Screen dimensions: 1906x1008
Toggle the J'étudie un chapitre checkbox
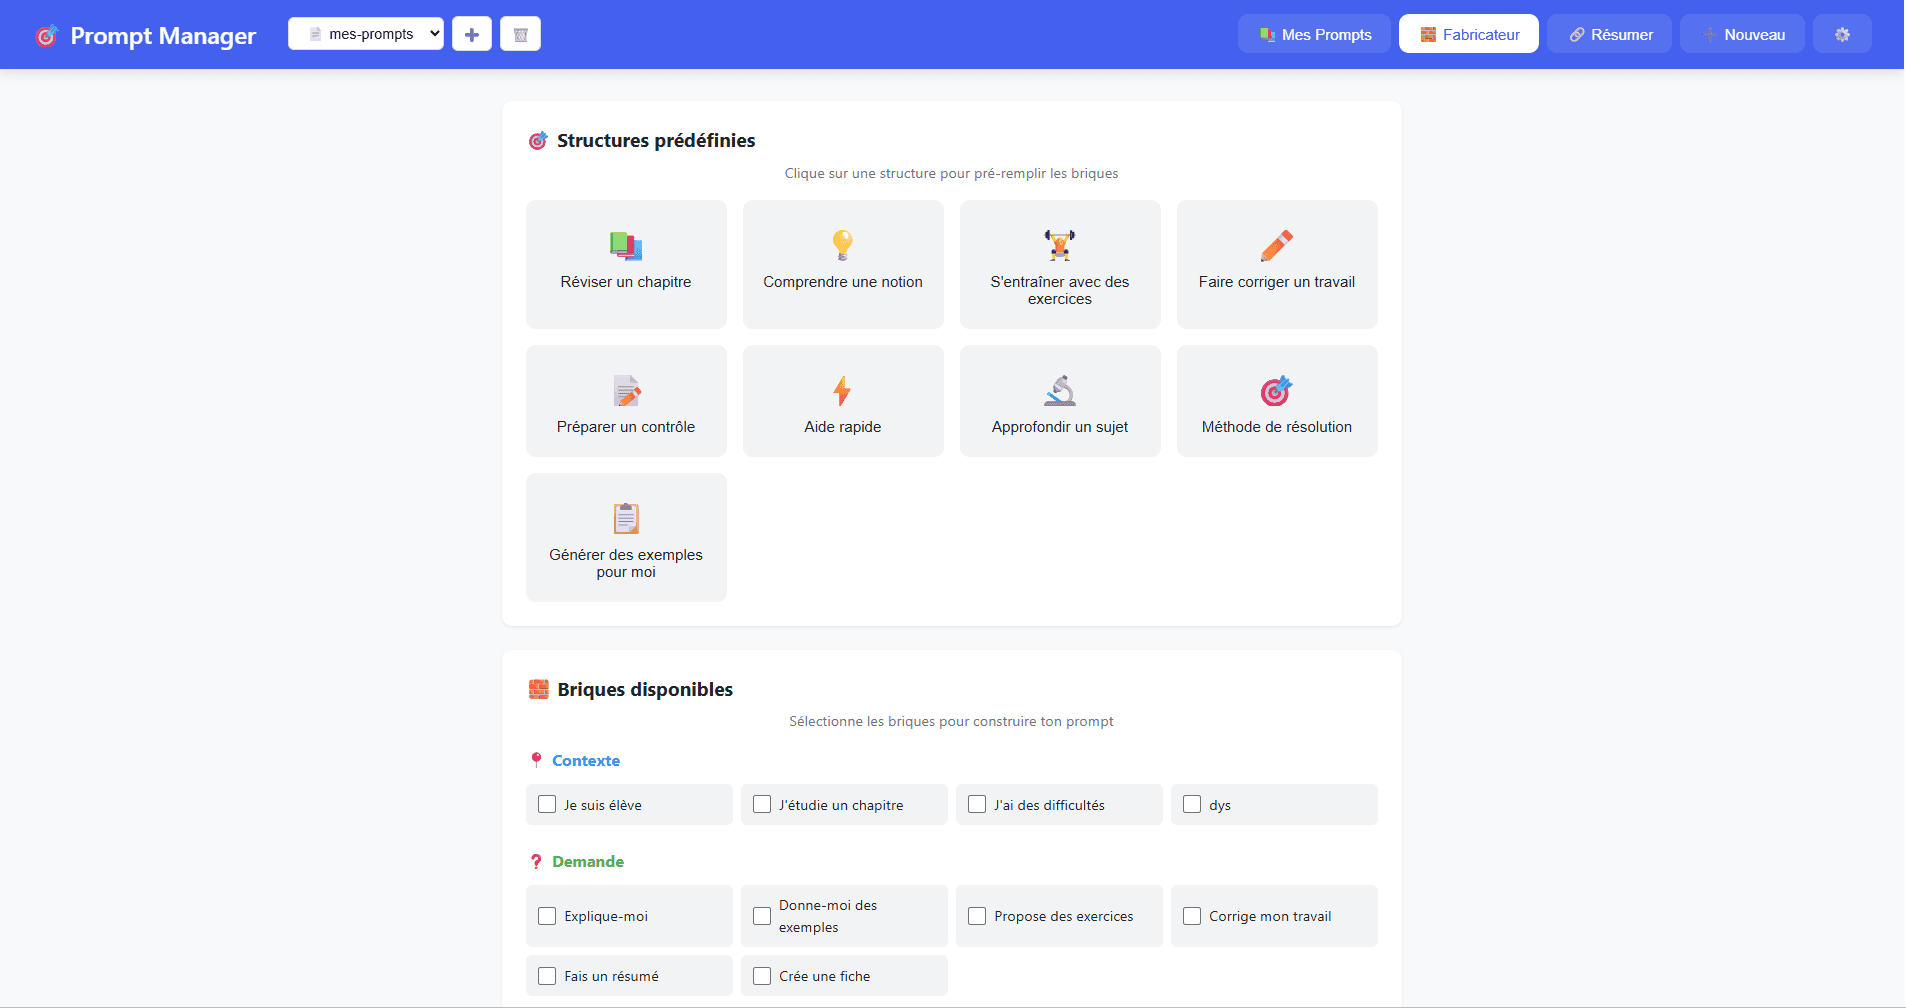coord(761,803)
